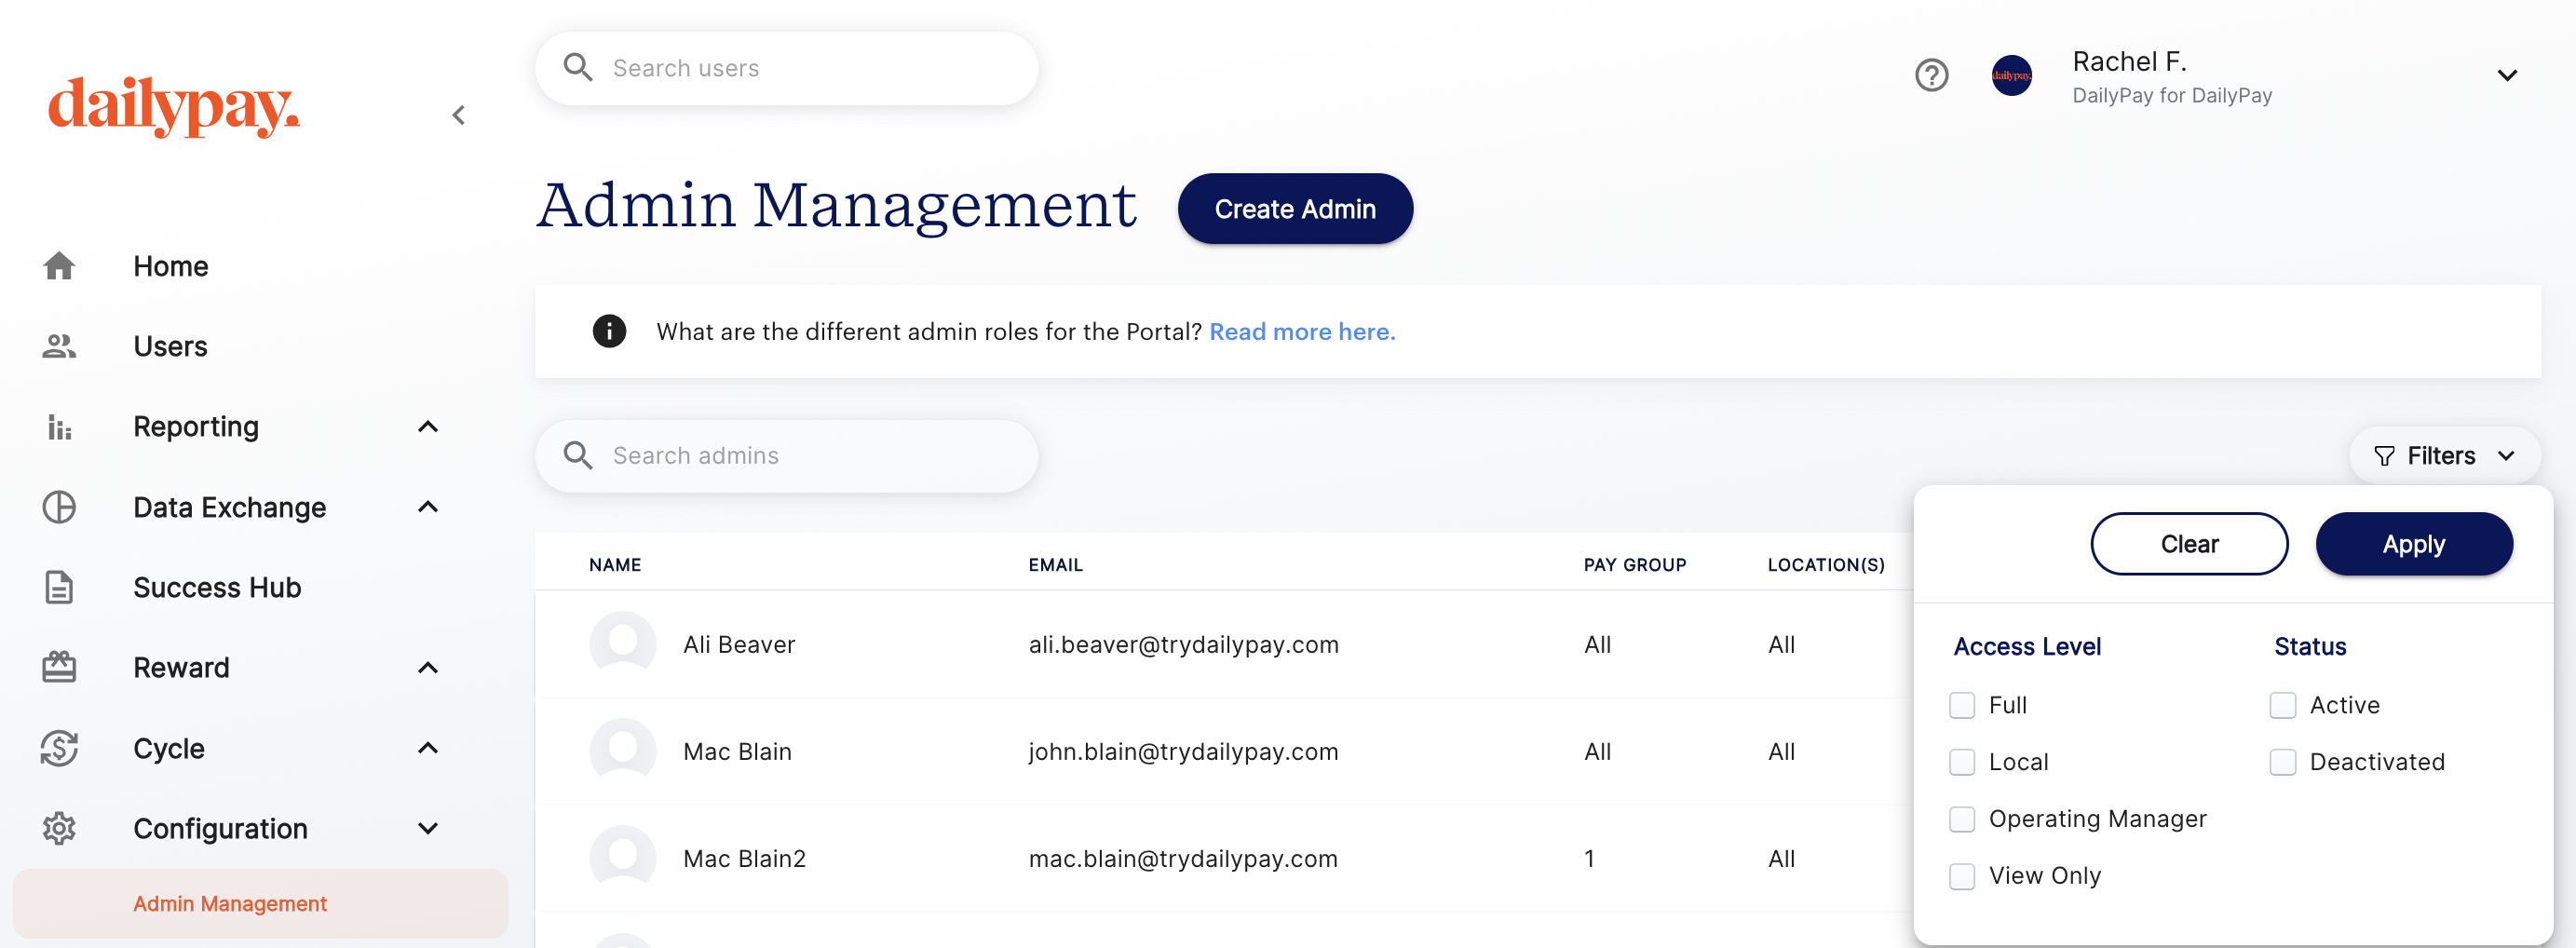The height and width of the screenshot is (948, 2576).
Task: Select Admin Management in the sidebar
Action: (260, 903)
